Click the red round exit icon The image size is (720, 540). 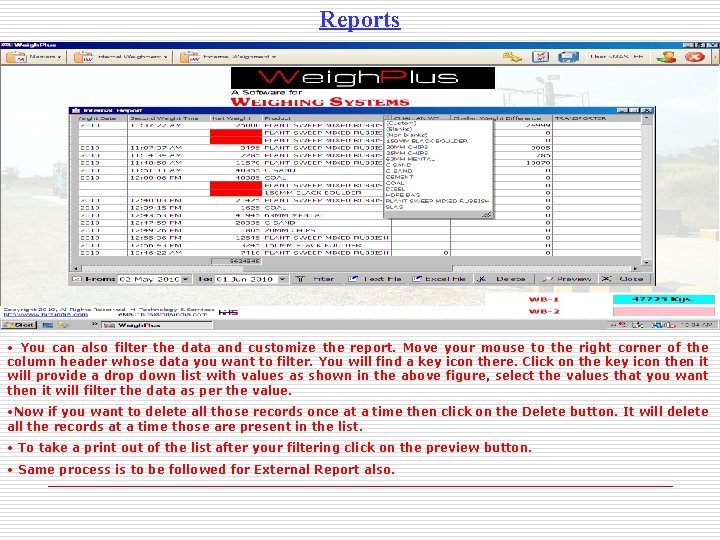pos(694,57)
